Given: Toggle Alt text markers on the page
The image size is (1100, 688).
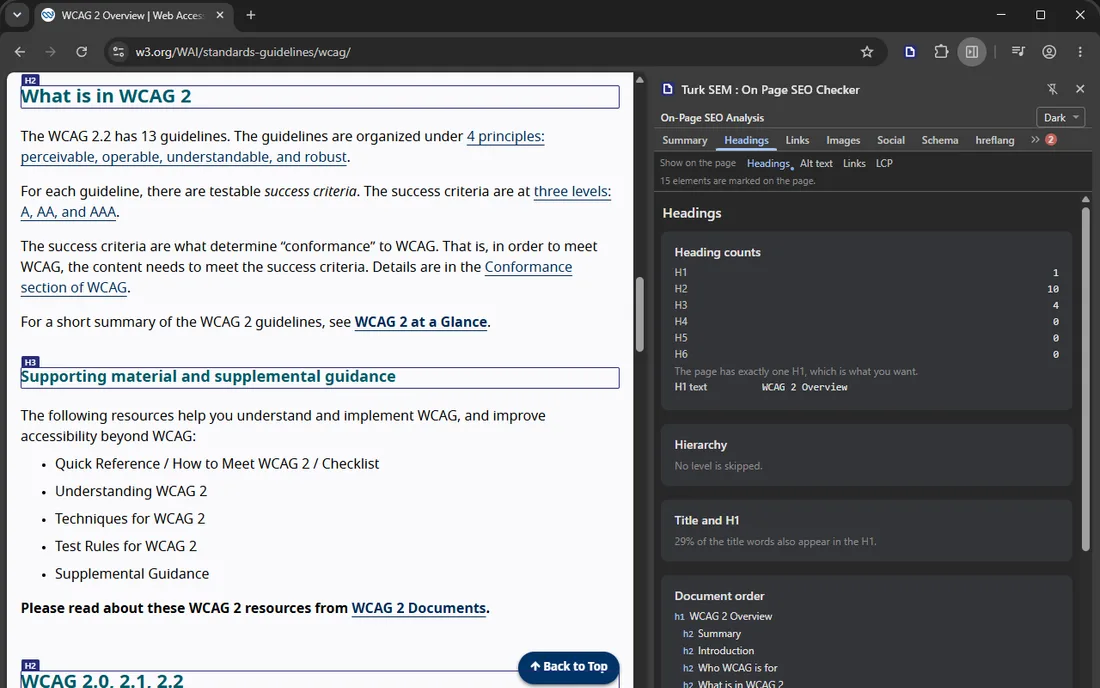Looking at the screenshot, I should [x=816, y=163].
